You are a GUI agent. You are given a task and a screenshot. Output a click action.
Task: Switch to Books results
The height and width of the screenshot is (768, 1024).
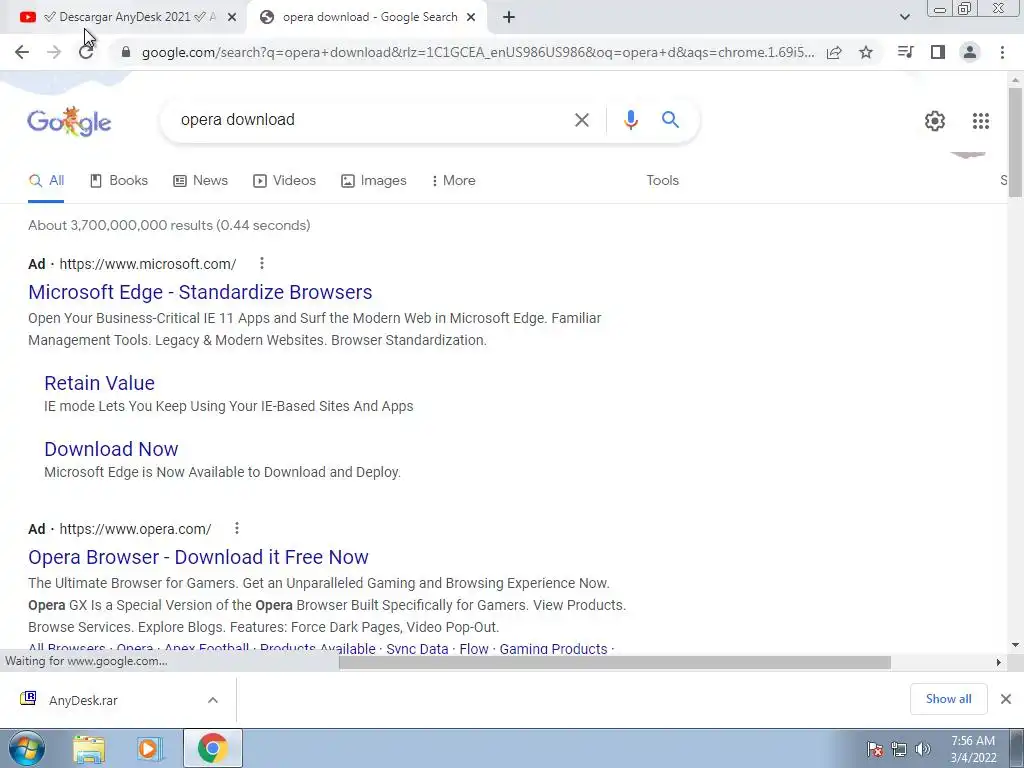click(119, 181)
